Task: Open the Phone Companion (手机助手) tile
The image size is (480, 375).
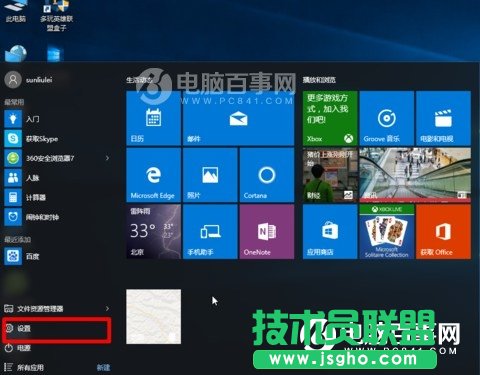Action: [210, 232]
